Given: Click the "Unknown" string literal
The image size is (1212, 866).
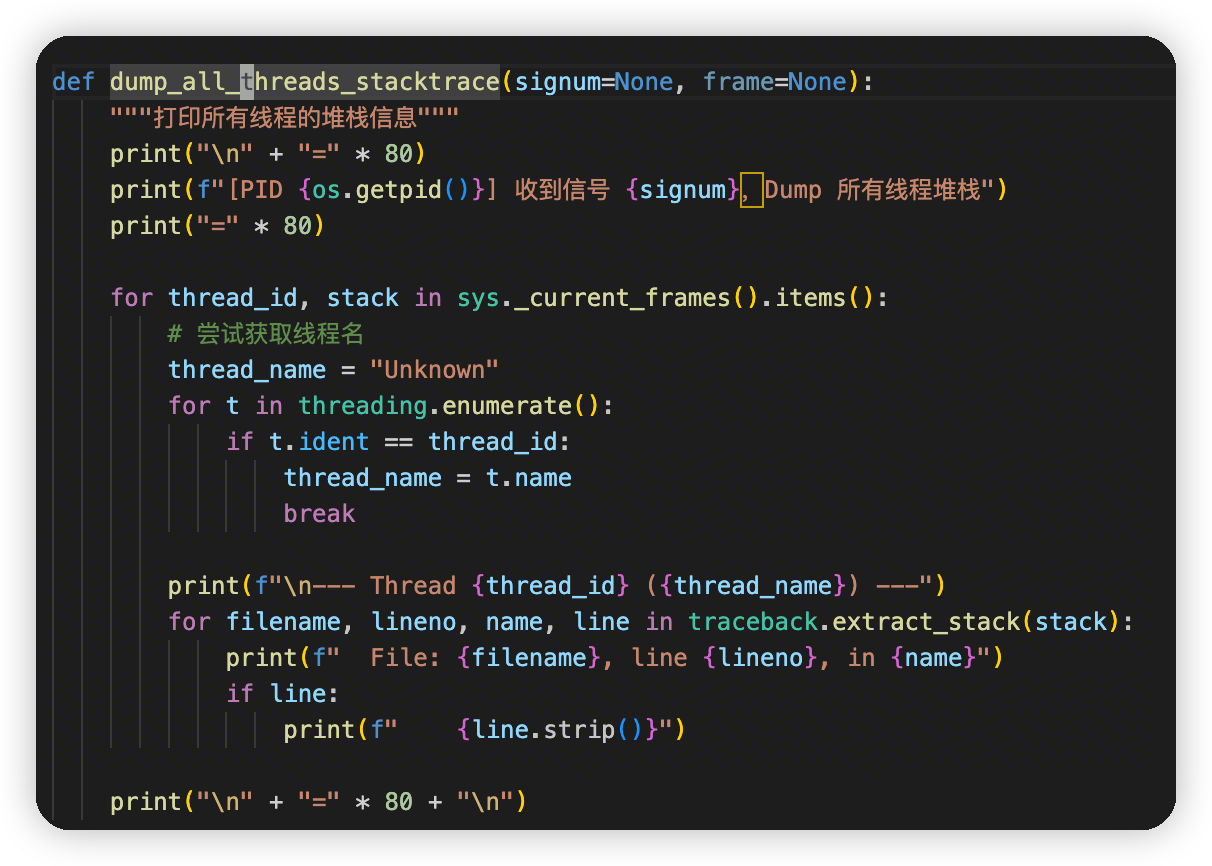Looking at the screenshot, I should pyautogui.click(x=434, y=370).
